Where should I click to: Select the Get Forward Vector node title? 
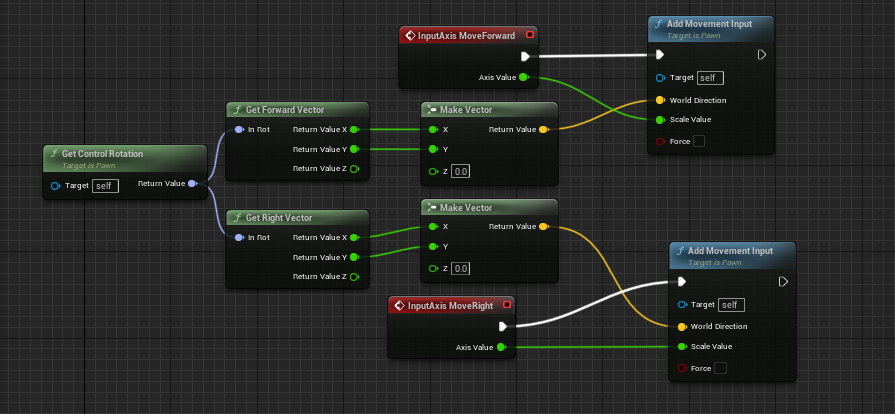(x=285, y=110)
